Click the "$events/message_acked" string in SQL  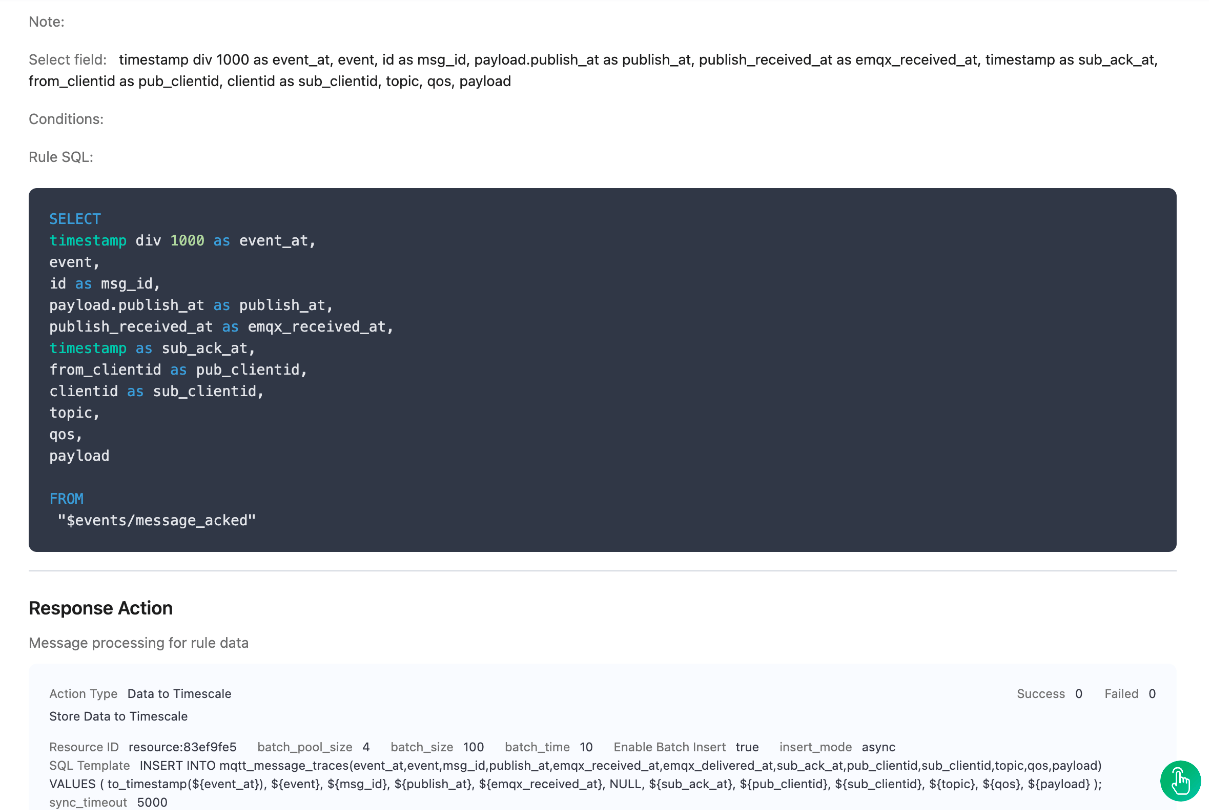[157, 520]
